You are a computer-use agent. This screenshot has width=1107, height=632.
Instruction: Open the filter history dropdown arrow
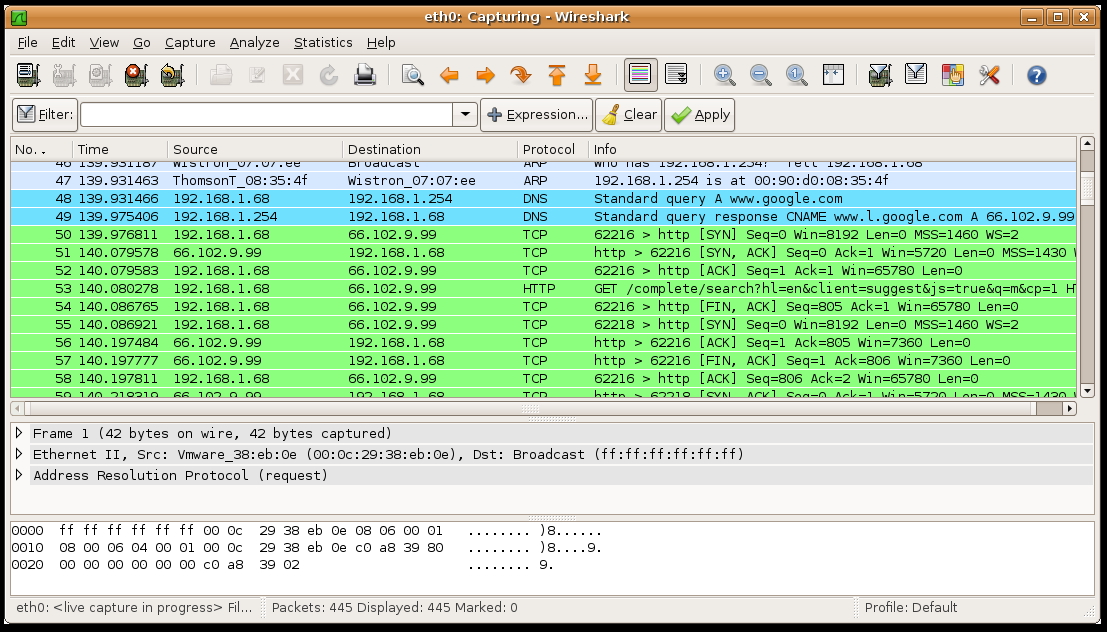(465, 114)
